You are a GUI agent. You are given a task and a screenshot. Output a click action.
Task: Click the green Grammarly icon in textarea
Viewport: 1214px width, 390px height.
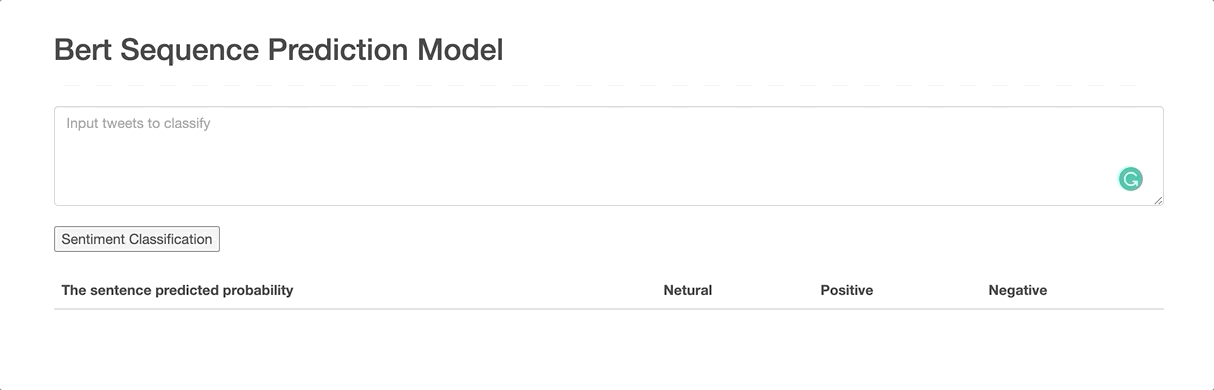pos(1130,179)
